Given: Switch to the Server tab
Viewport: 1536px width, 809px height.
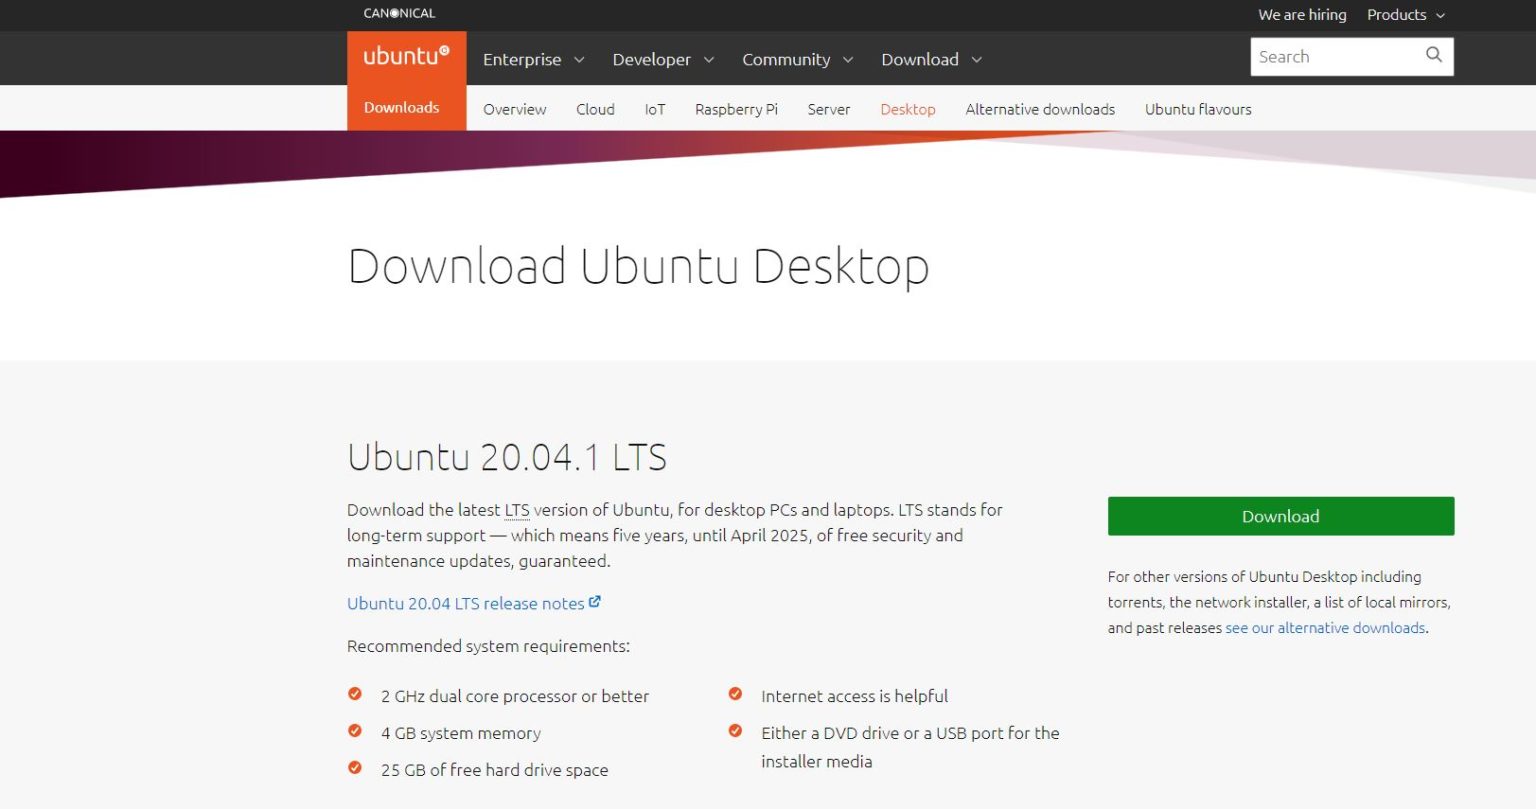Looking at the screenshot, I should click(x=829, y=109).
